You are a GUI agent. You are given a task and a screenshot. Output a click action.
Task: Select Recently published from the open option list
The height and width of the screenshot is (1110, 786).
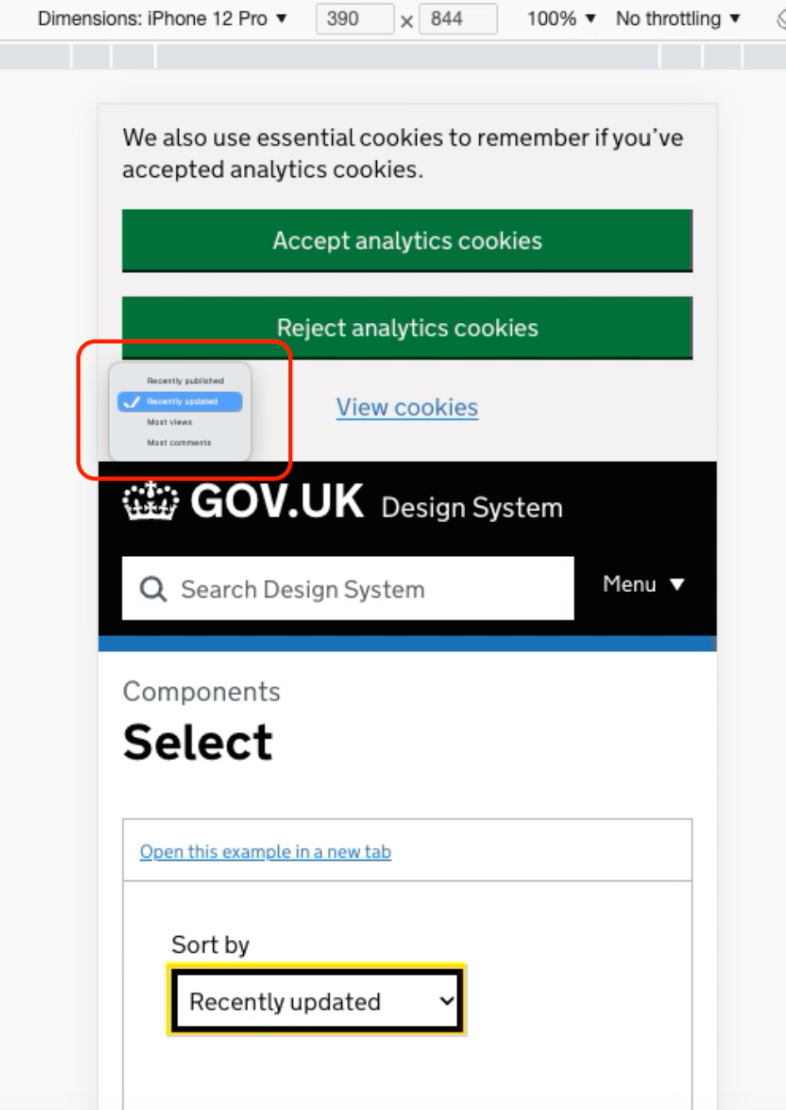[x=188, y=381]
